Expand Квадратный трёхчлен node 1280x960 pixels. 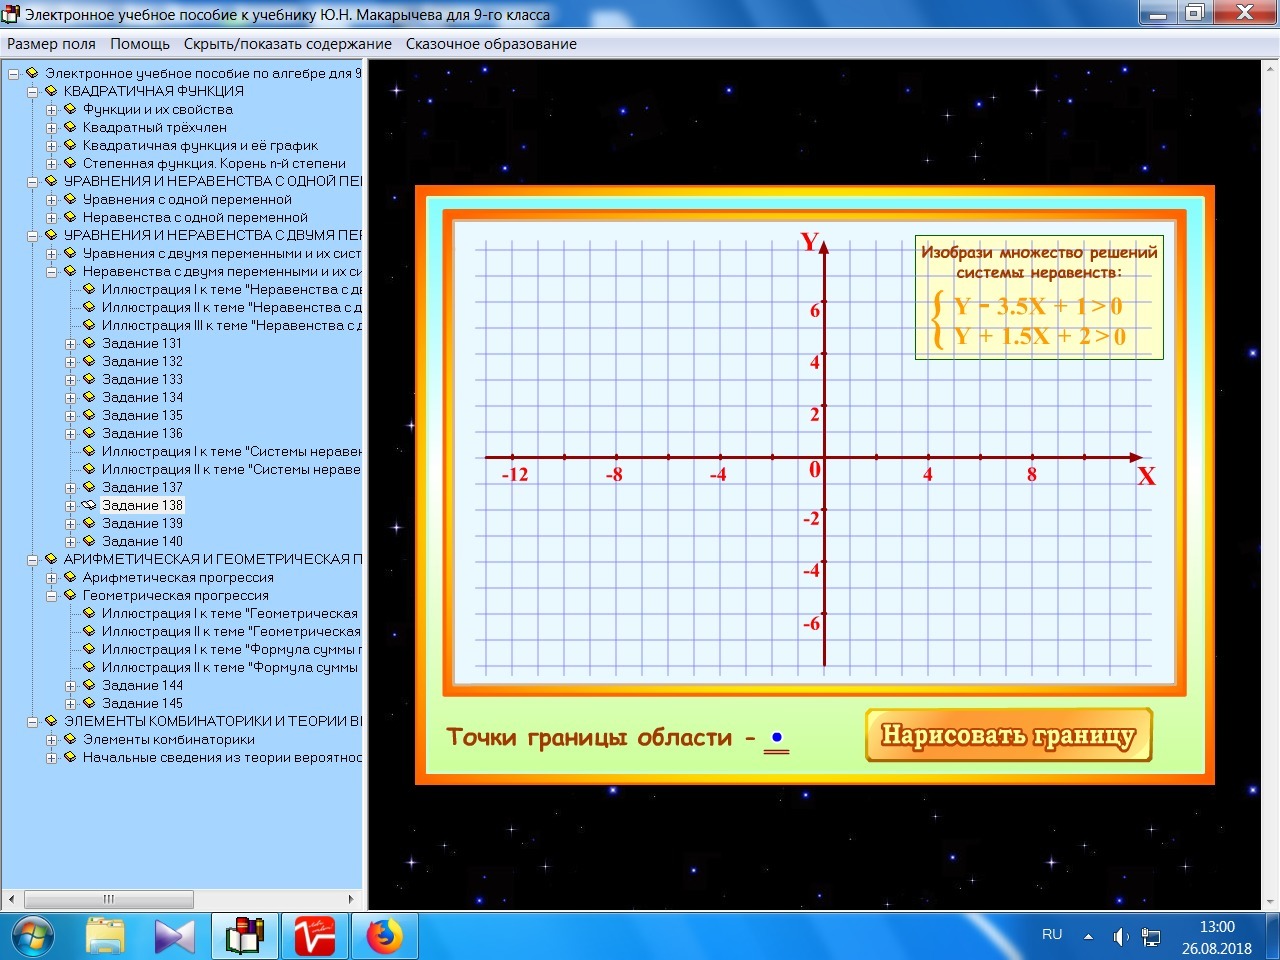tap(52, 128)
